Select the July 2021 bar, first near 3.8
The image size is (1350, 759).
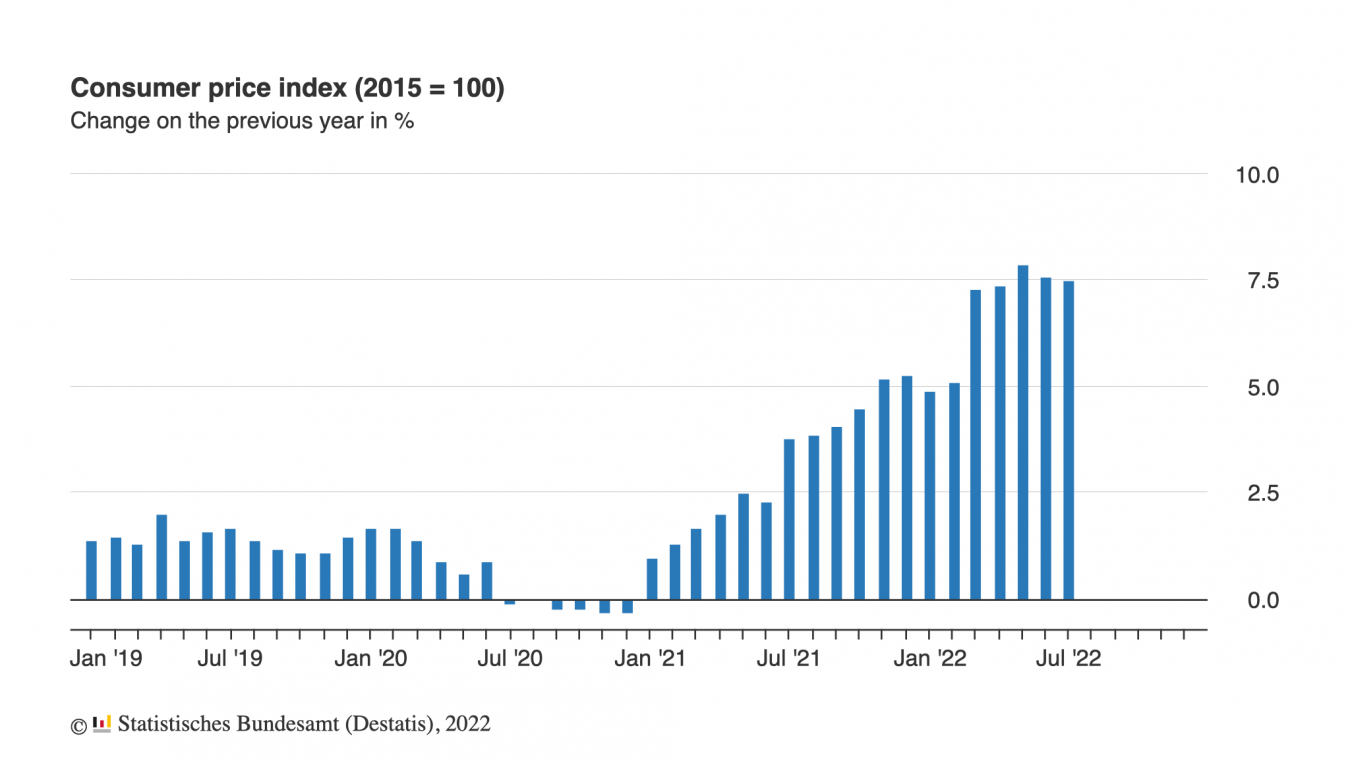[789, 519]
